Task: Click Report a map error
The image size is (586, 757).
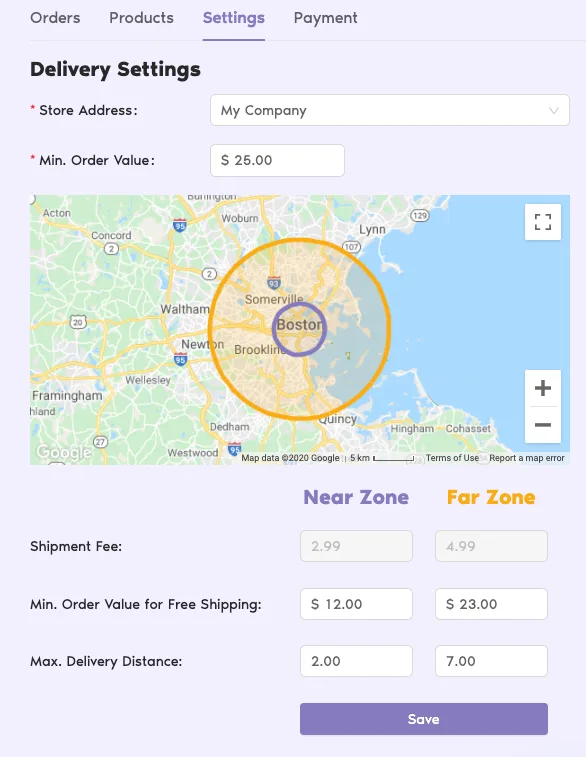Action: [x=527, y=458]
